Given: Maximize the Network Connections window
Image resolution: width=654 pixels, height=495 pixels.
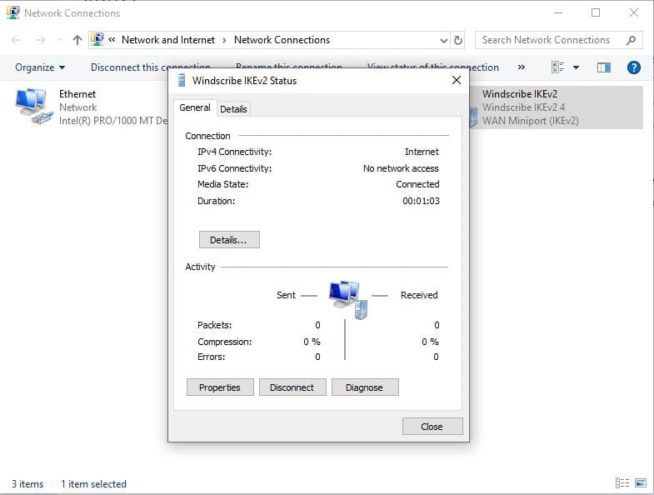Looking at the screenshot, I should point(596,13).
